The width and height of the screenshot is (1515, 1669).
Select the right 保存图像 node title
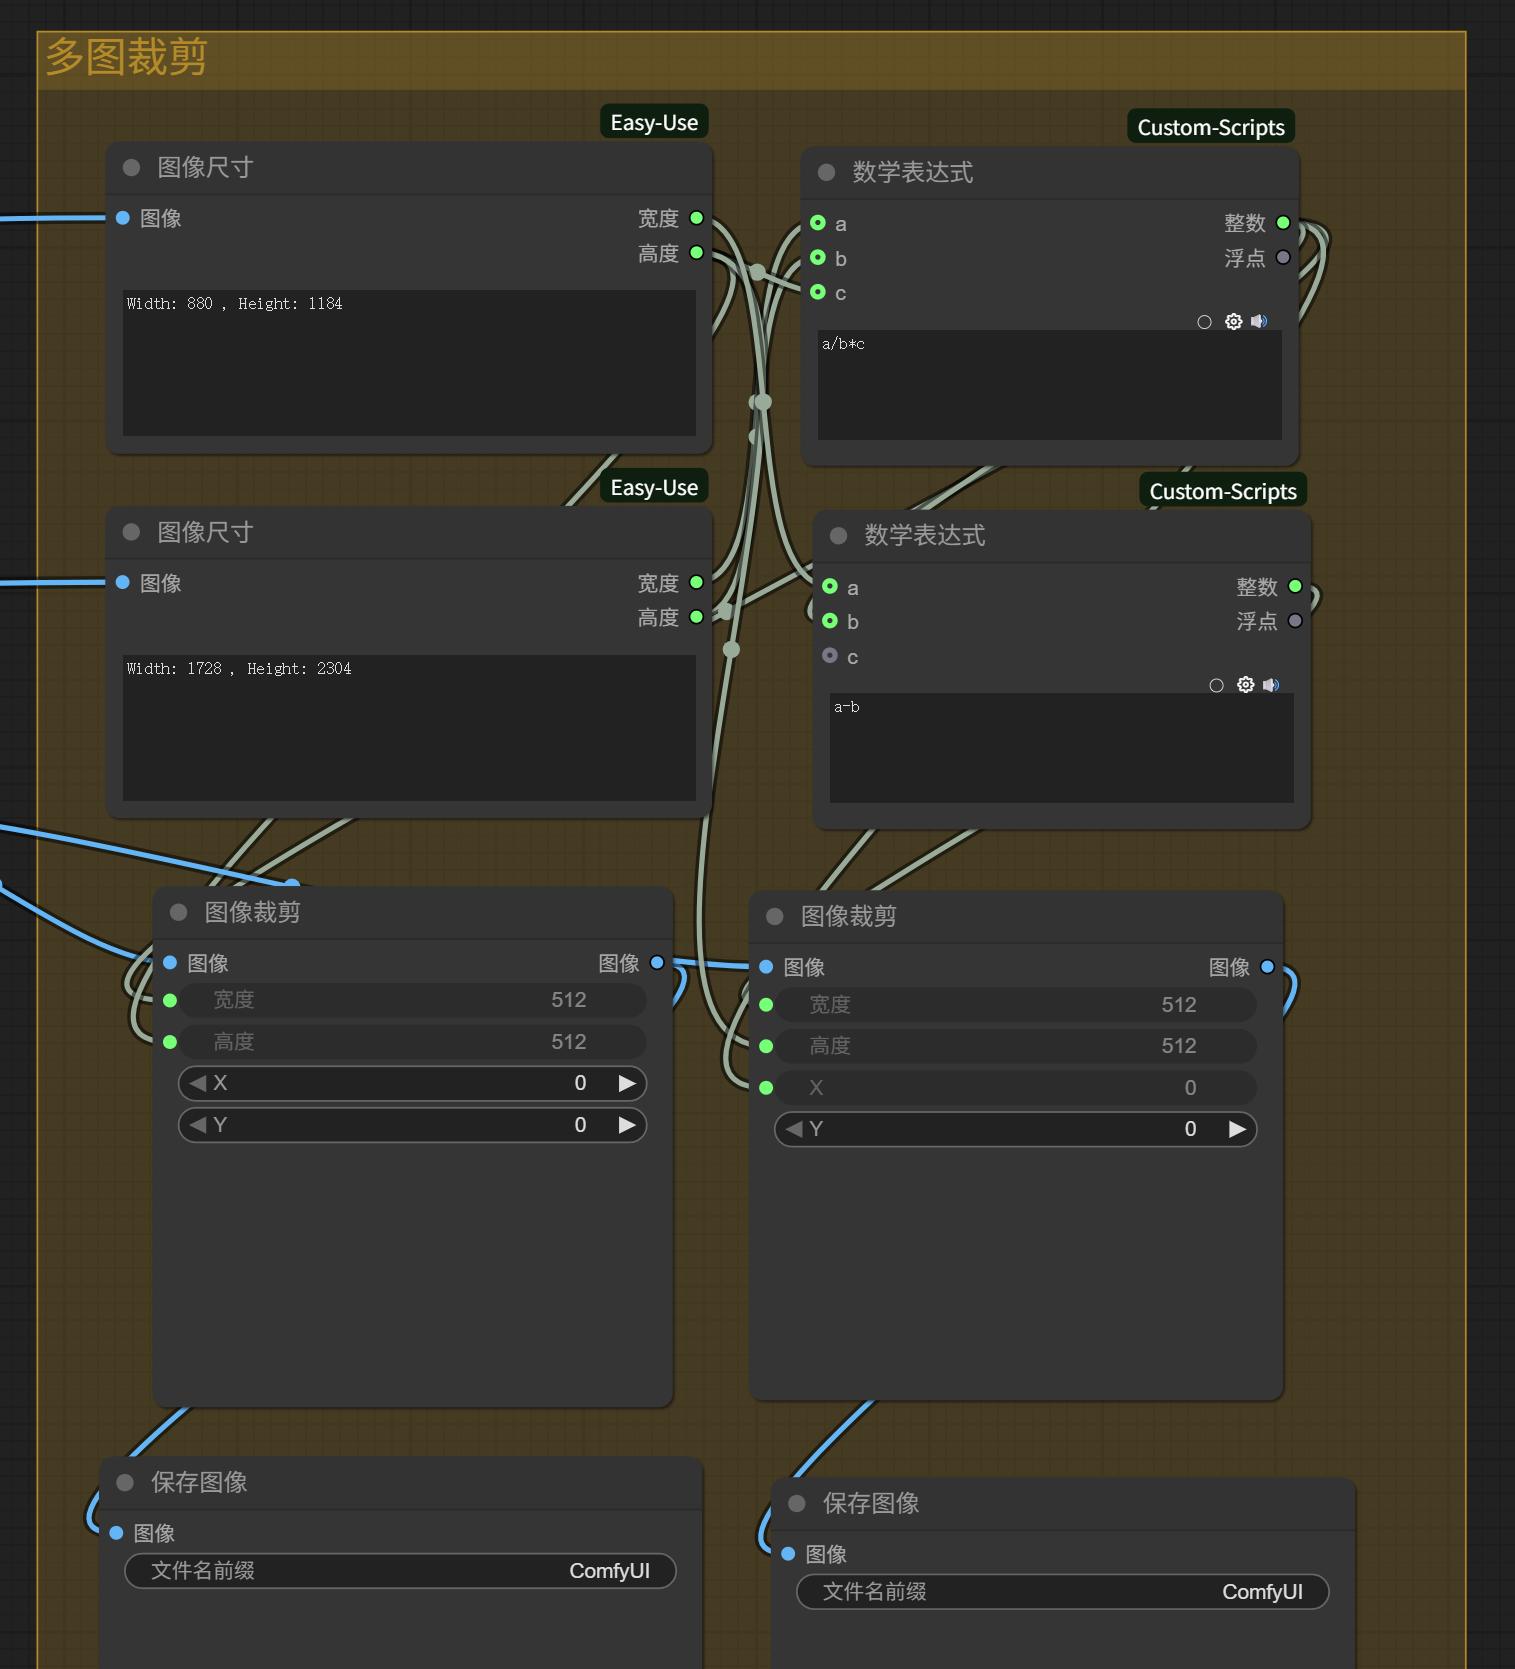[870, 1503]
